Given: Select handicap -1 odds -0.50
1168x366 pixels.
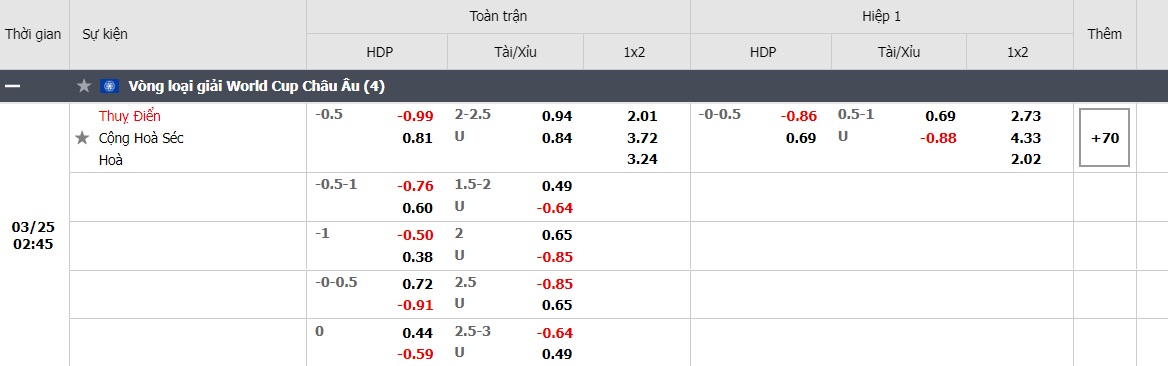Looking at the screenshot, I should [x=415, y=236].
